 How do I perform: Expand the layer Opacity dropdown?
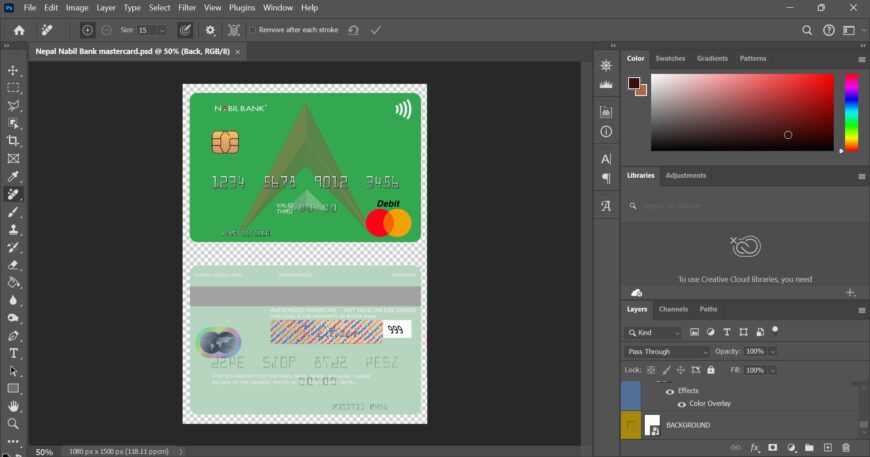pos(772,352)
